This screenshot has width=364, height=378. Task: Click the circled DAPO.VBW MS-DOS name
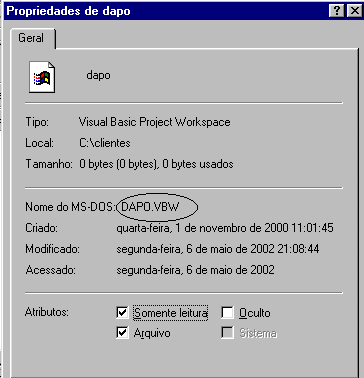[150, 207]
